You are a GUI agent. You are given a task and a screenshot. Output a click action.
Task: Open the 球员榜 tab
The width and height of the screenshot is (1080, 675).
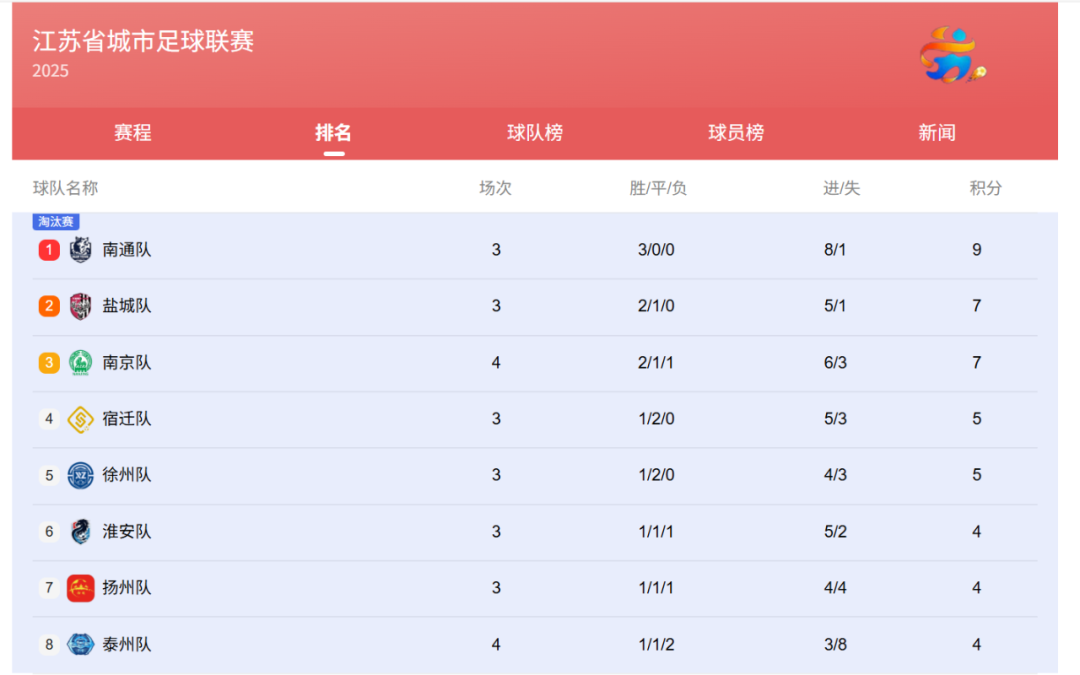[x=736, y=132]
